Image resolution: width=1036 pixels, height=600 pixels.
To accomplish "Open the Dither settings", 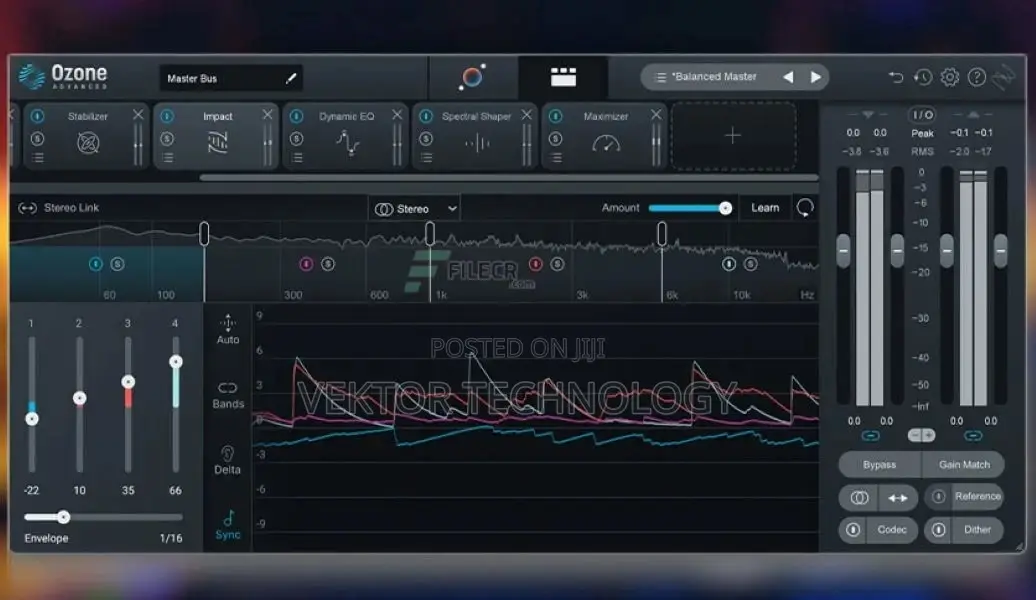I will click(x=977, y=529).
